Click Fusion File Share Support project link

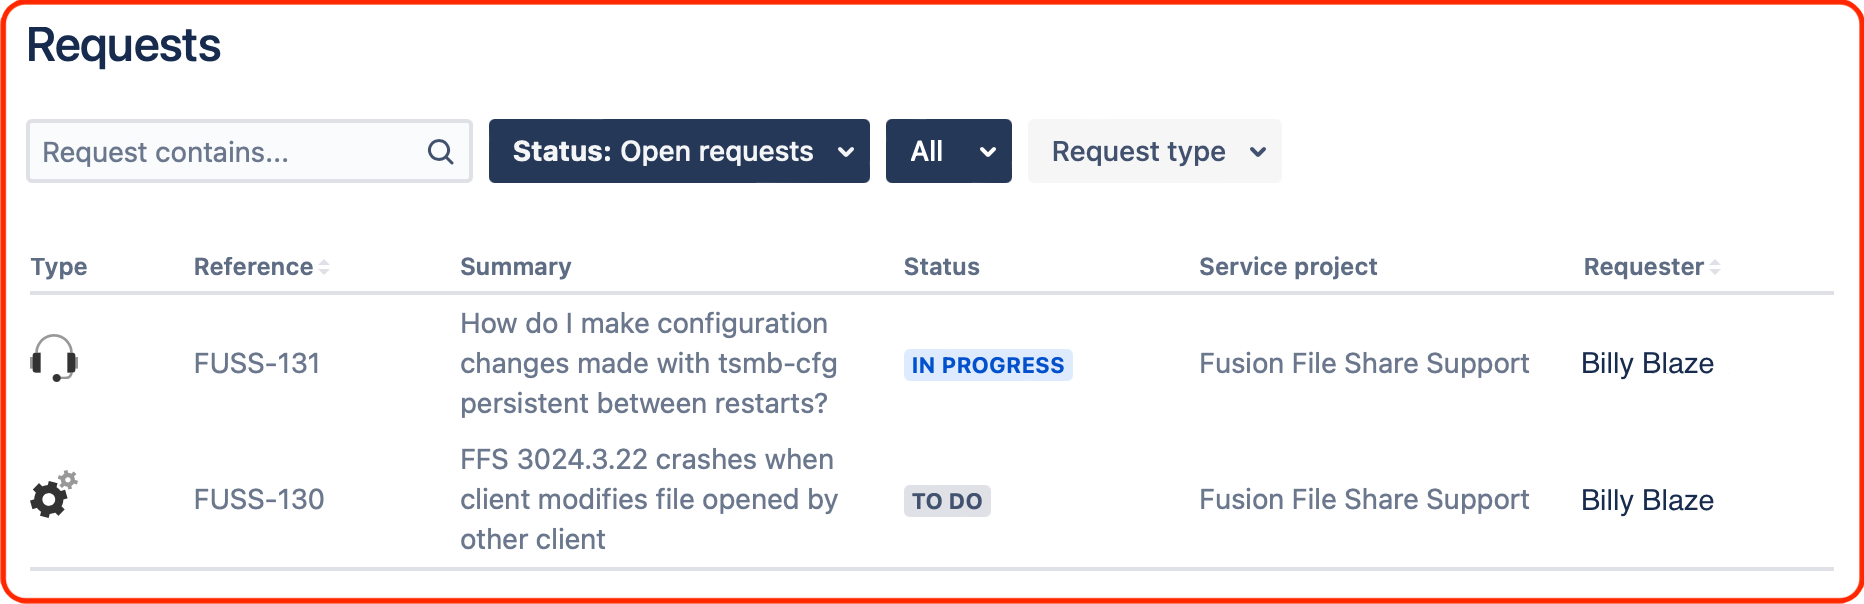pos(1364,363)
